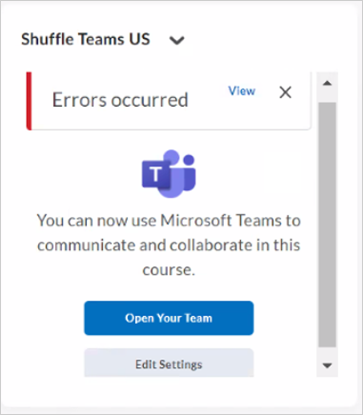Click the vertical scrollbar thumb
The image size is (363, 415).
327,225
